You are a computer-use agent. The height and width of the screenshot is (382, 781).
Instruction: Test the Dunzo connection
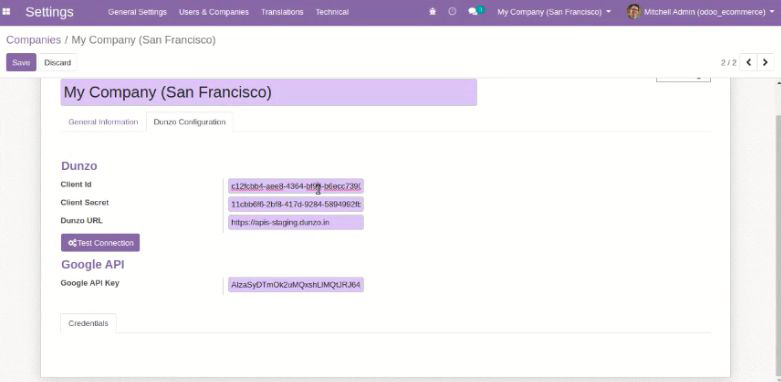click(x=100, y=243)
